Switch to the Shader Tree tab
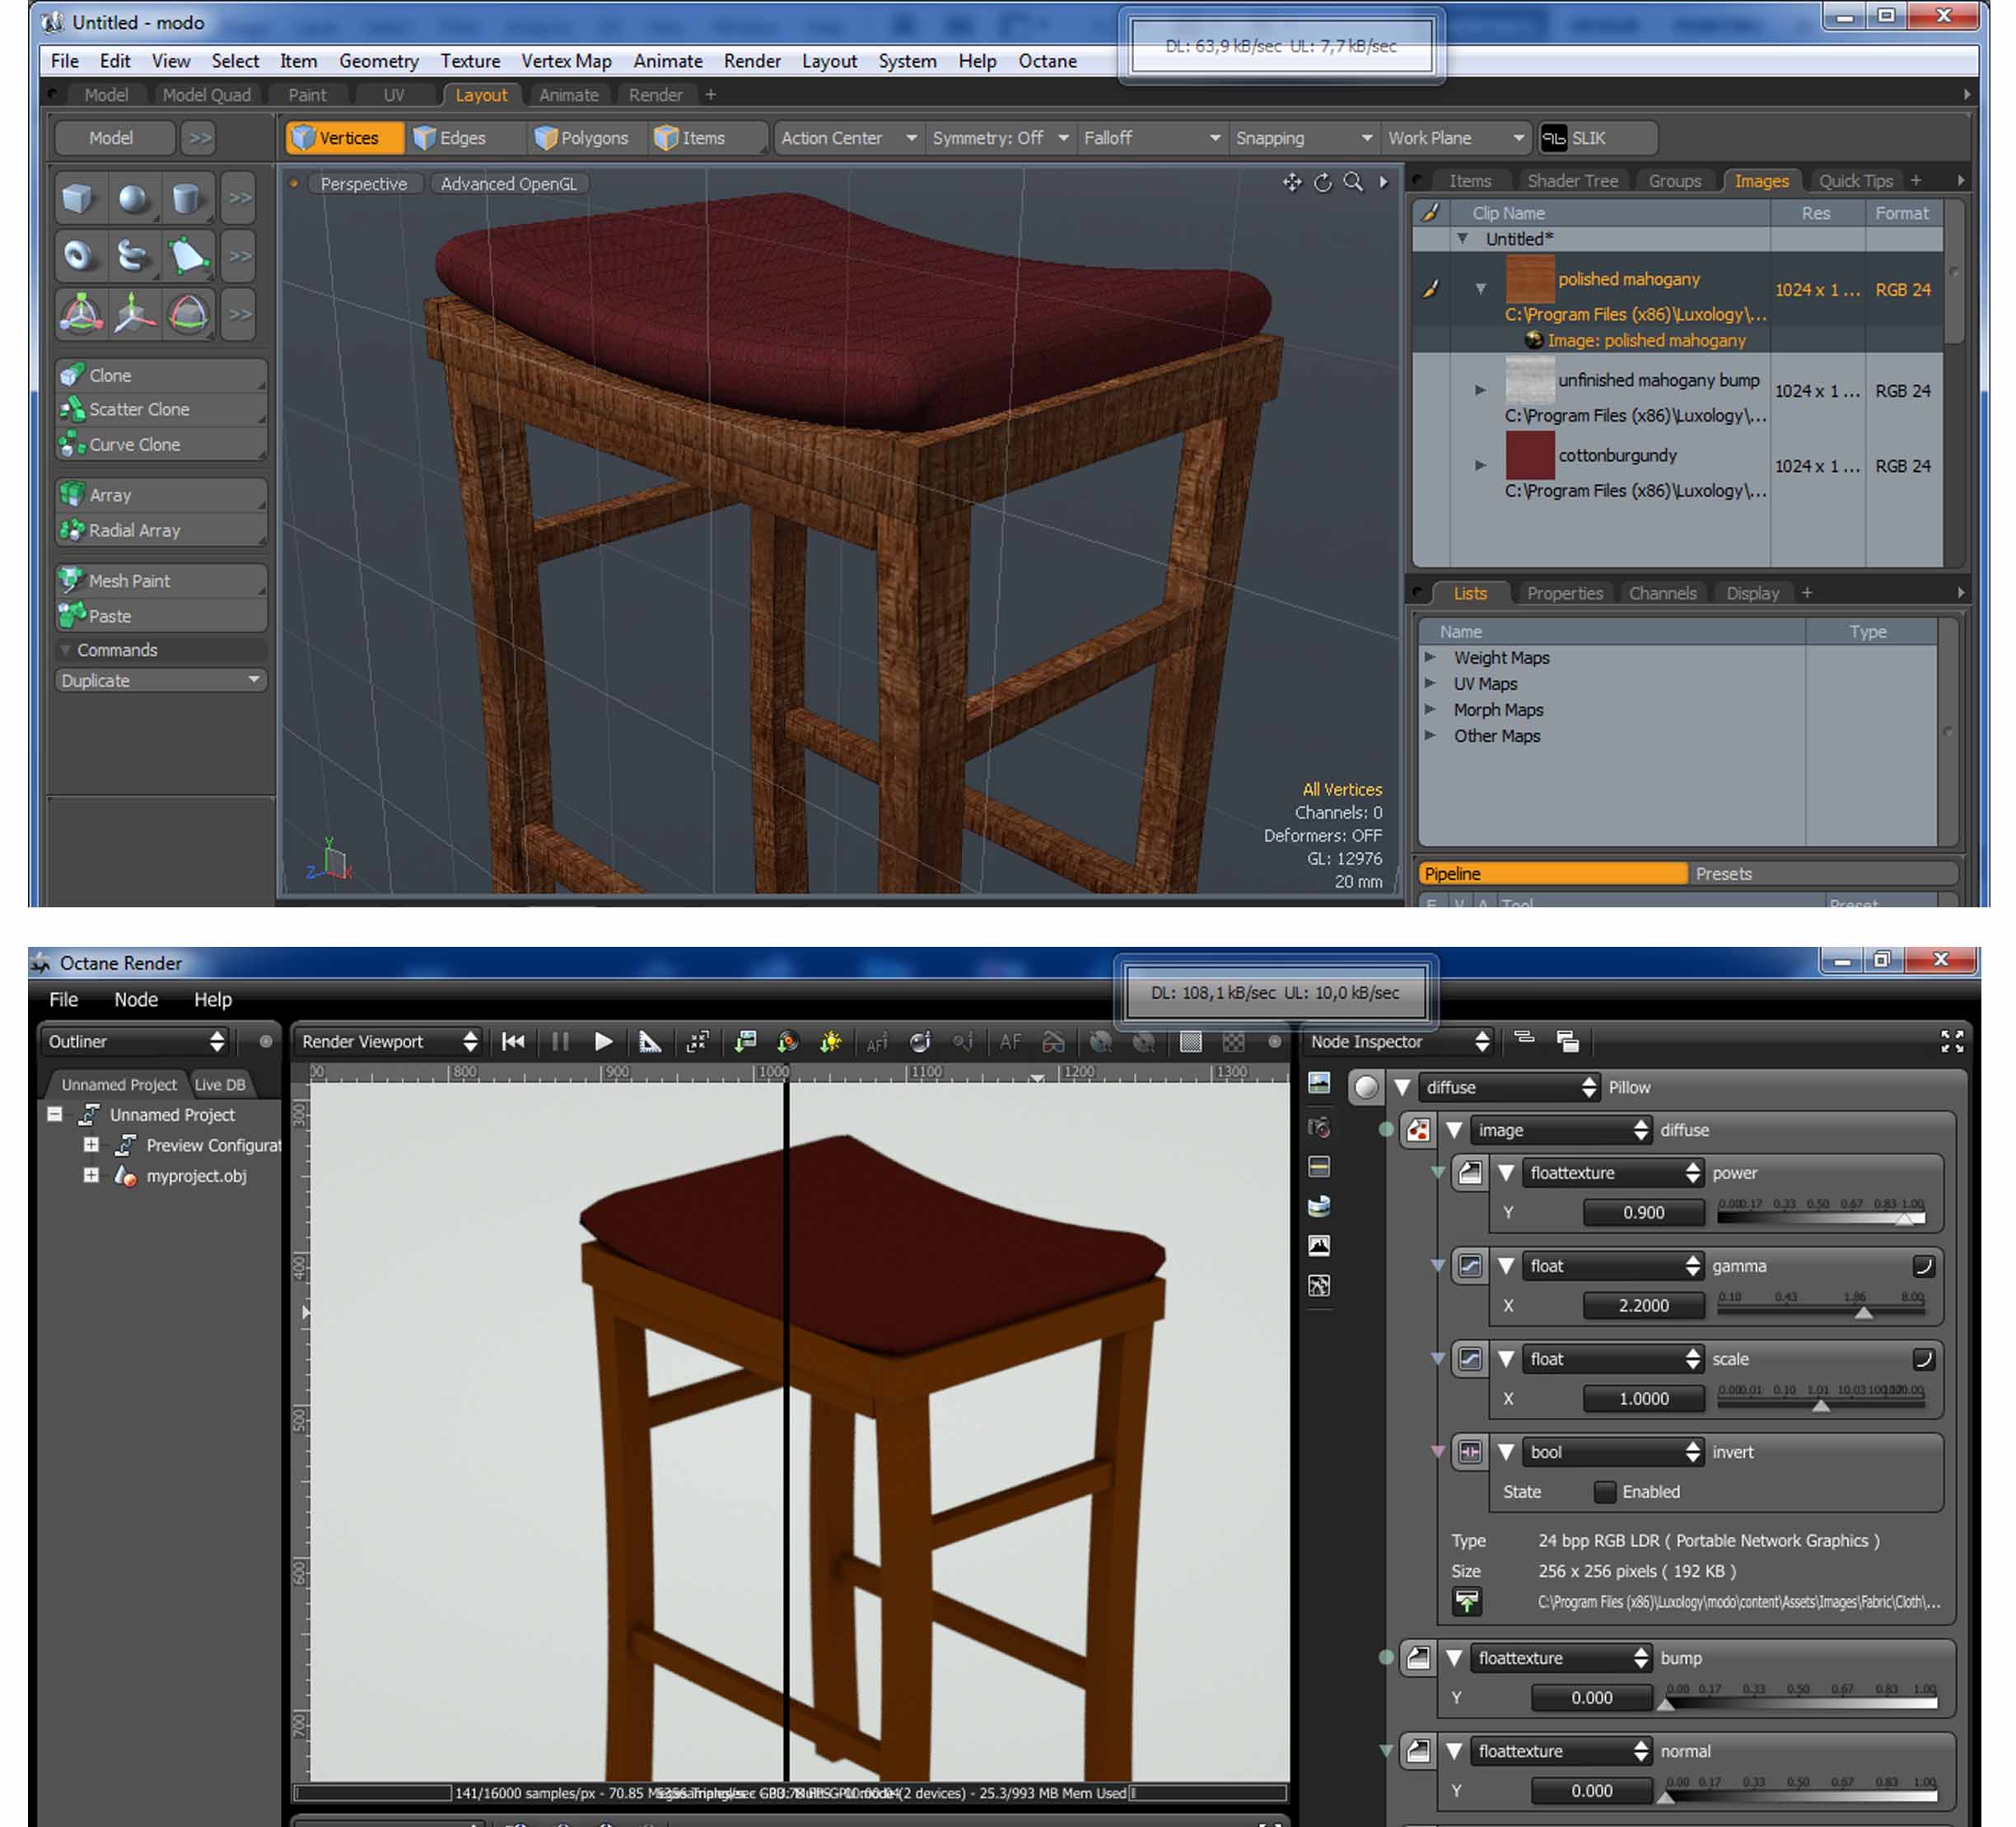This screenshot has height=1827, width=2016. pyautogui.click(x=1571, y=181)
